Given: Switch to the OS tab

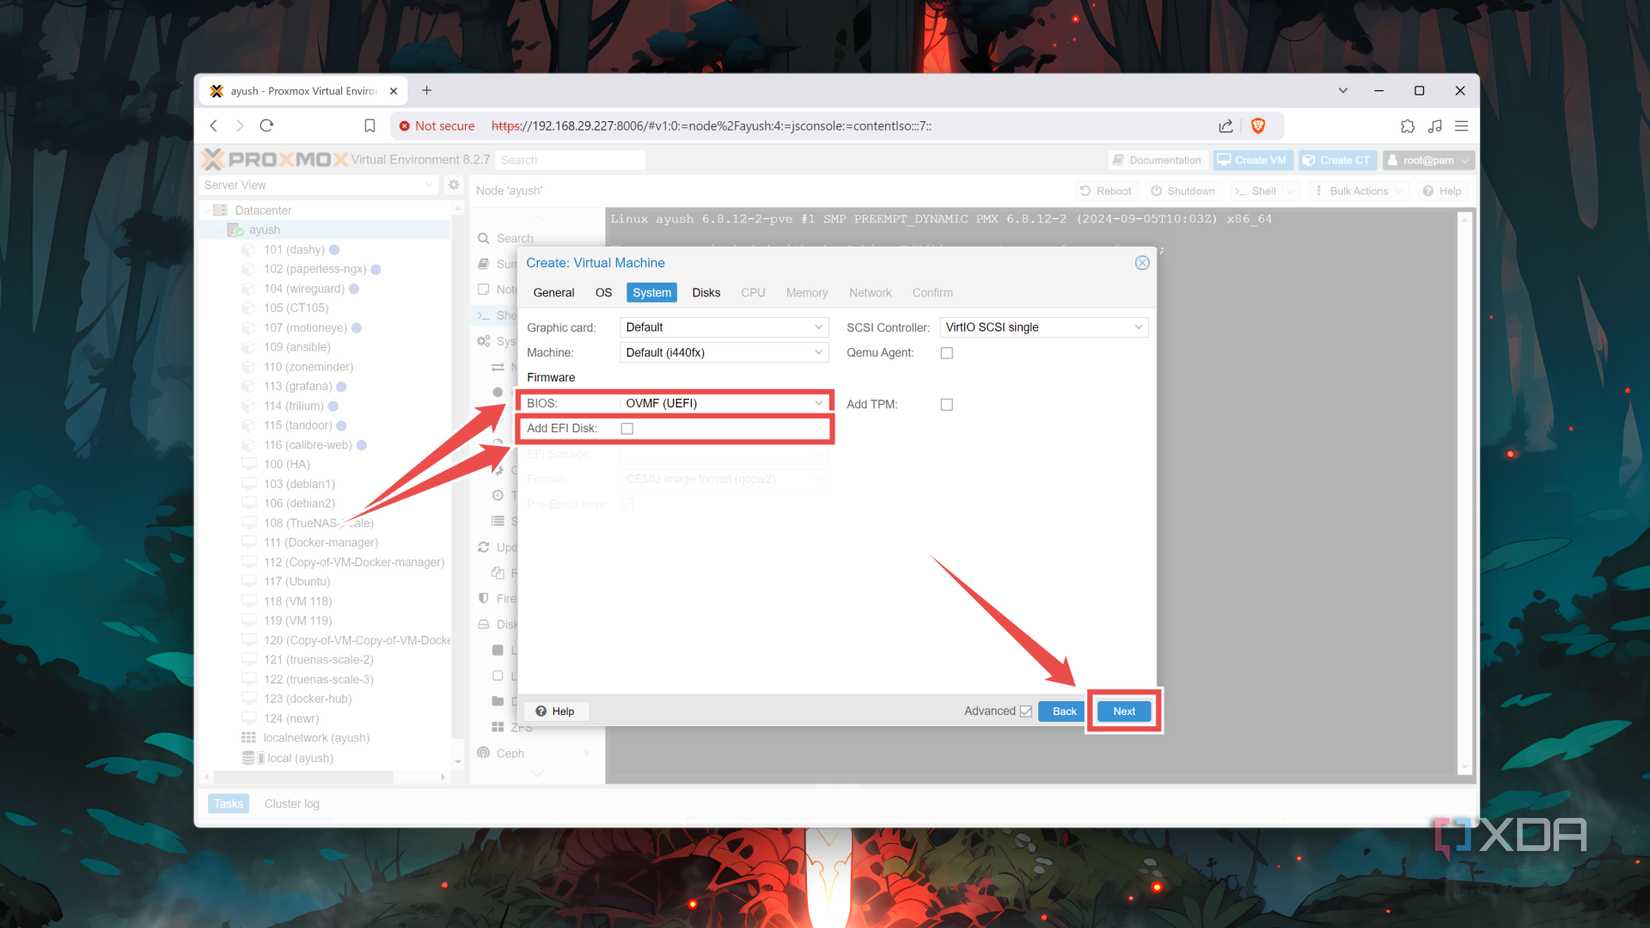Looking at the screenshot, I should 604,293.
